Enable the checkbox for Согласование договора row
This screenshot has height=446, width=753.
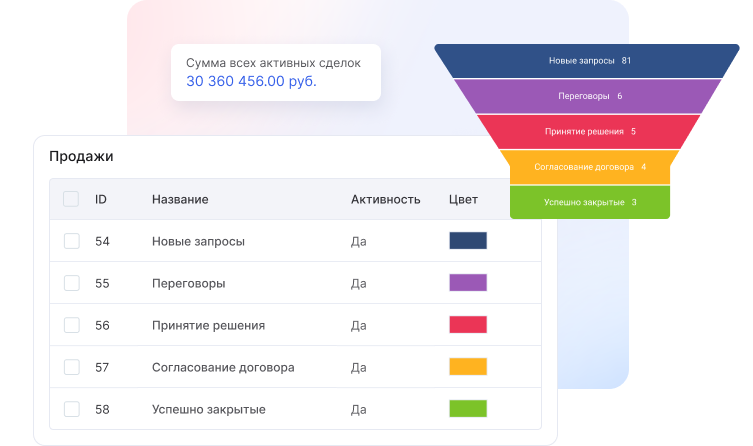[71, 367]
